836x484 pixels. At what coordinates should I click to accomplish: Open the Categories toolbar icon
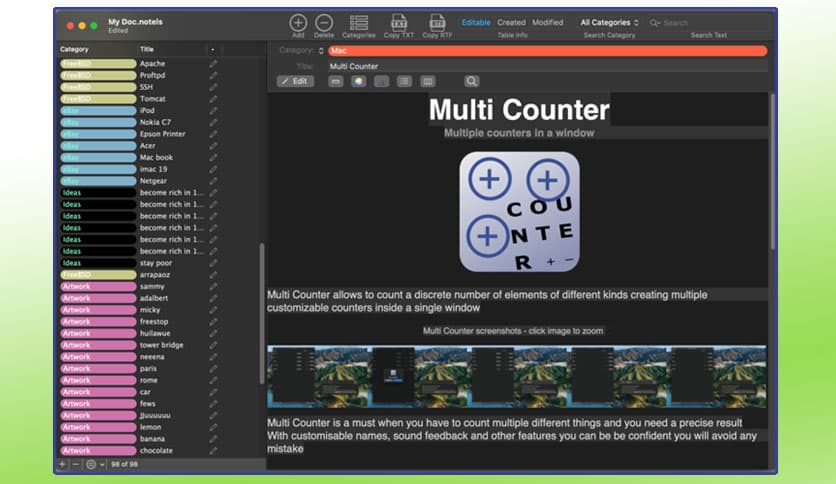[x=358, y=22]
